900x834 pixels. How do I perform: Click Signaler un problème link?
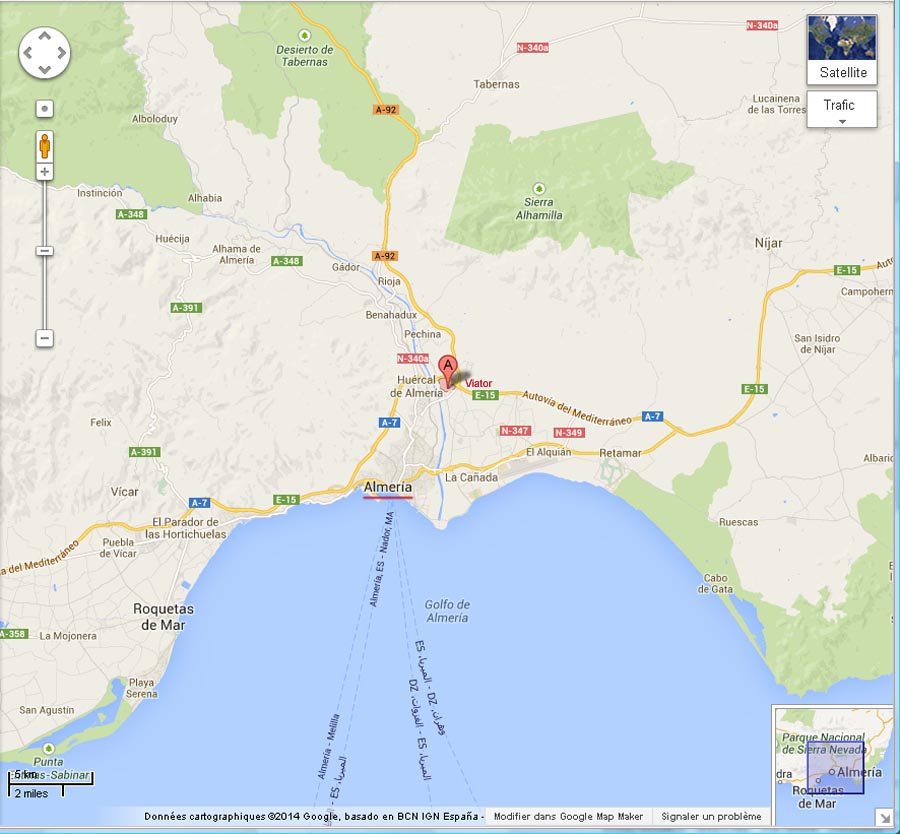click(711, 816)
